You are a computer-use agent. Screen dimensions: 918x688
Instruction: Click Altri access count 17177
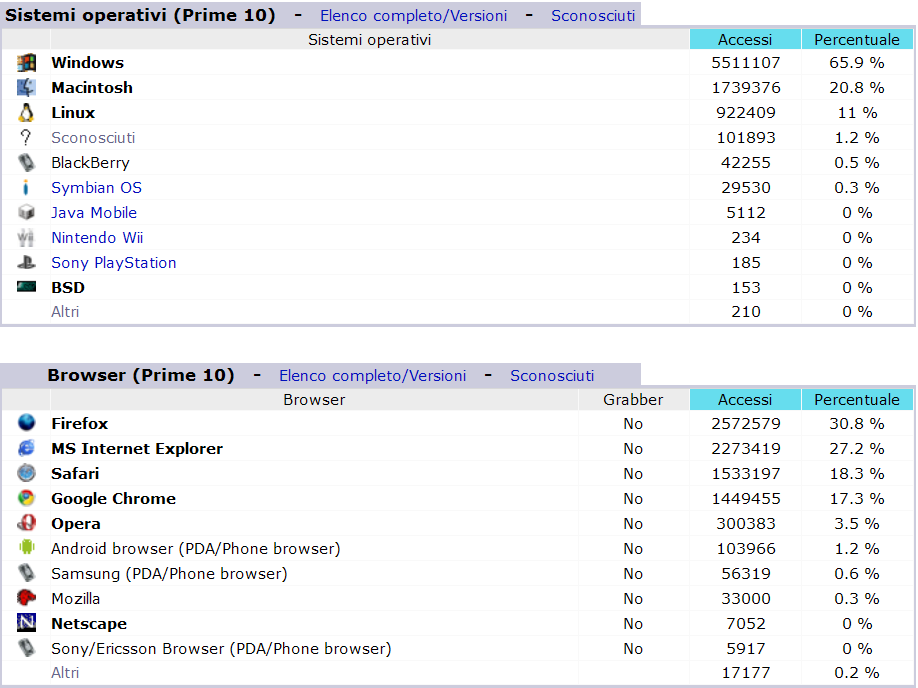coord(746,673)
